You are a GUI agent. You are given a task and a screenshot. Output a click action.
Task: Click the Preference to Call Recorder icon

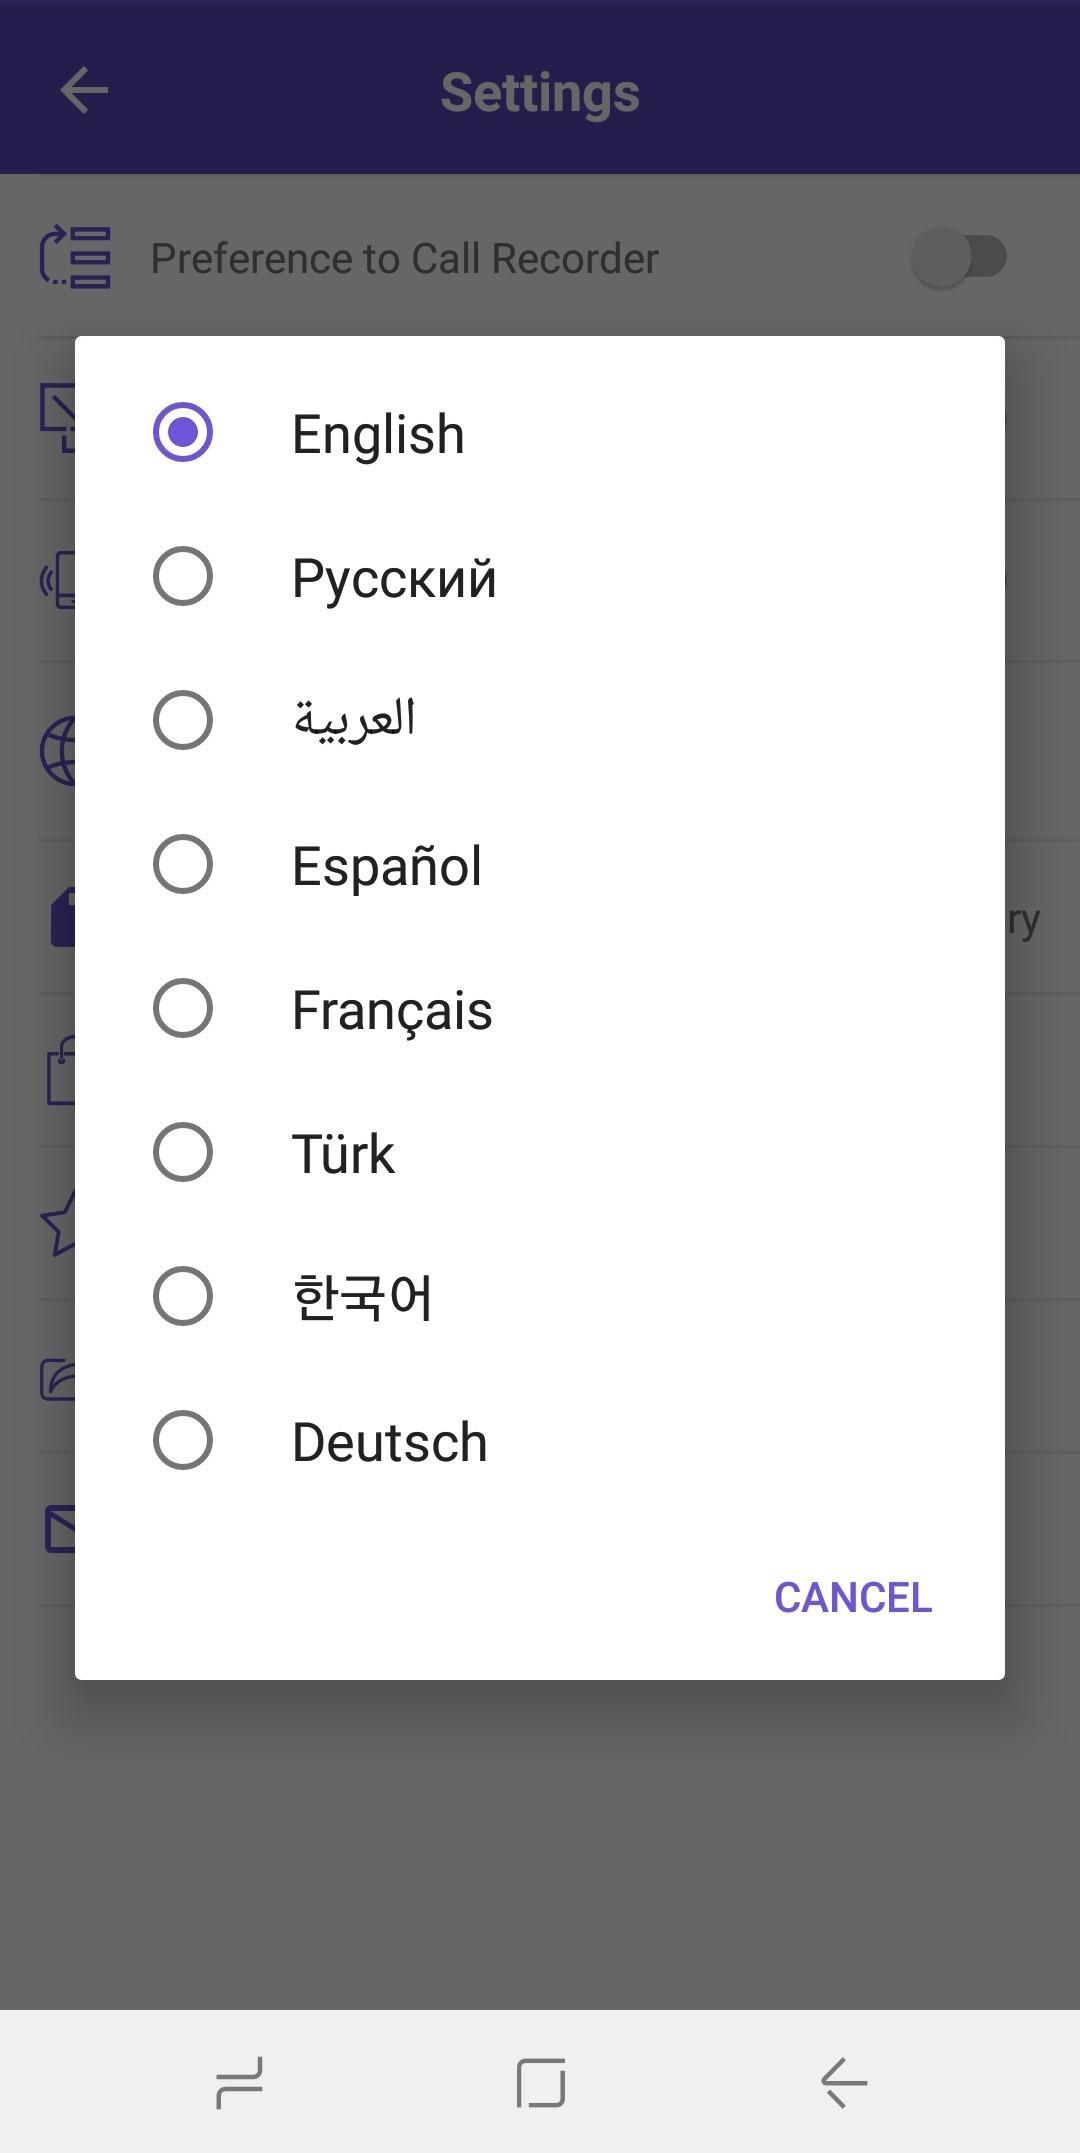[75, 258]
